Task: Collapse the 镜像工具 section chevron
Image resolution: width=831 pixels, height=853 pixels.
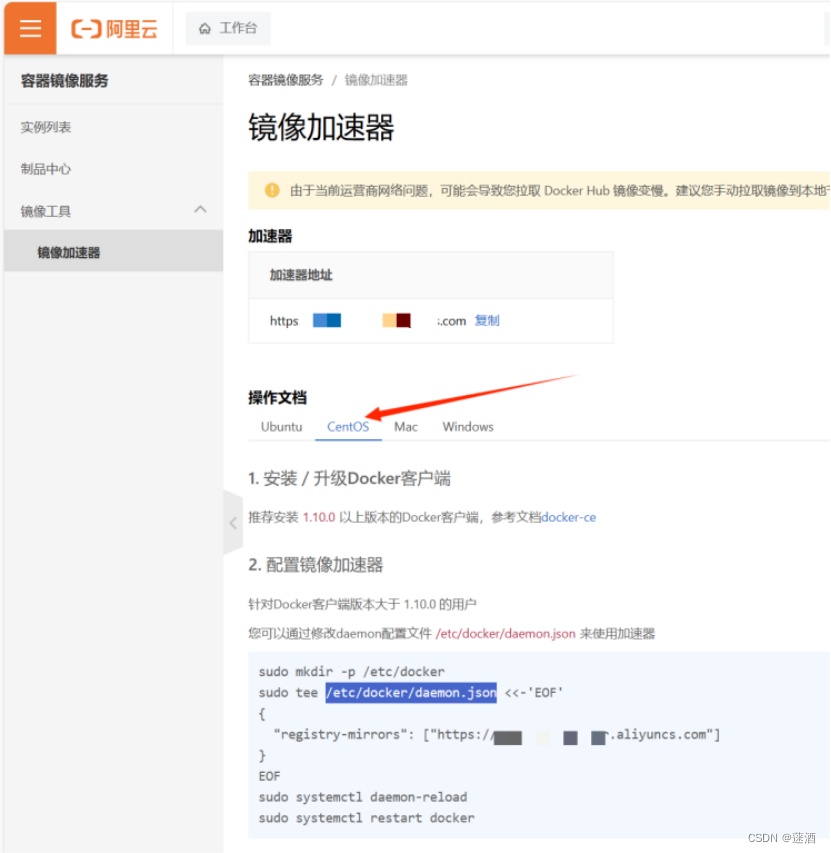Action: click(200, 210)
